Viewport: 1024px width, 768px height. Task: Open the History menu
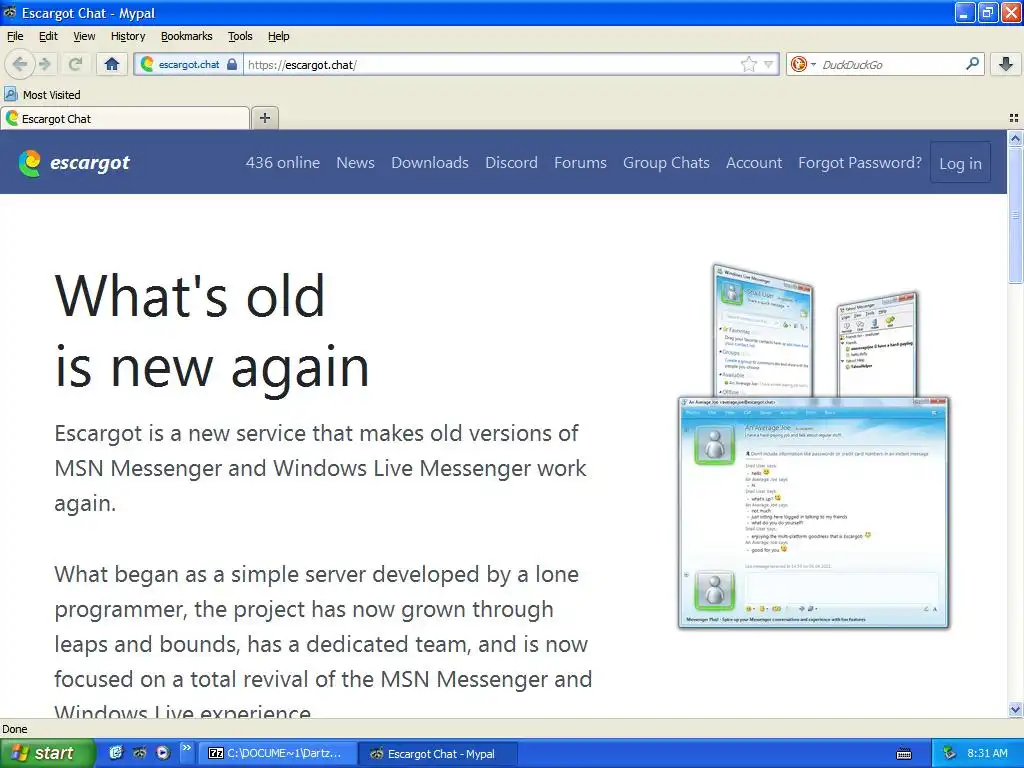pyautogui.click(x=128, y=36)
